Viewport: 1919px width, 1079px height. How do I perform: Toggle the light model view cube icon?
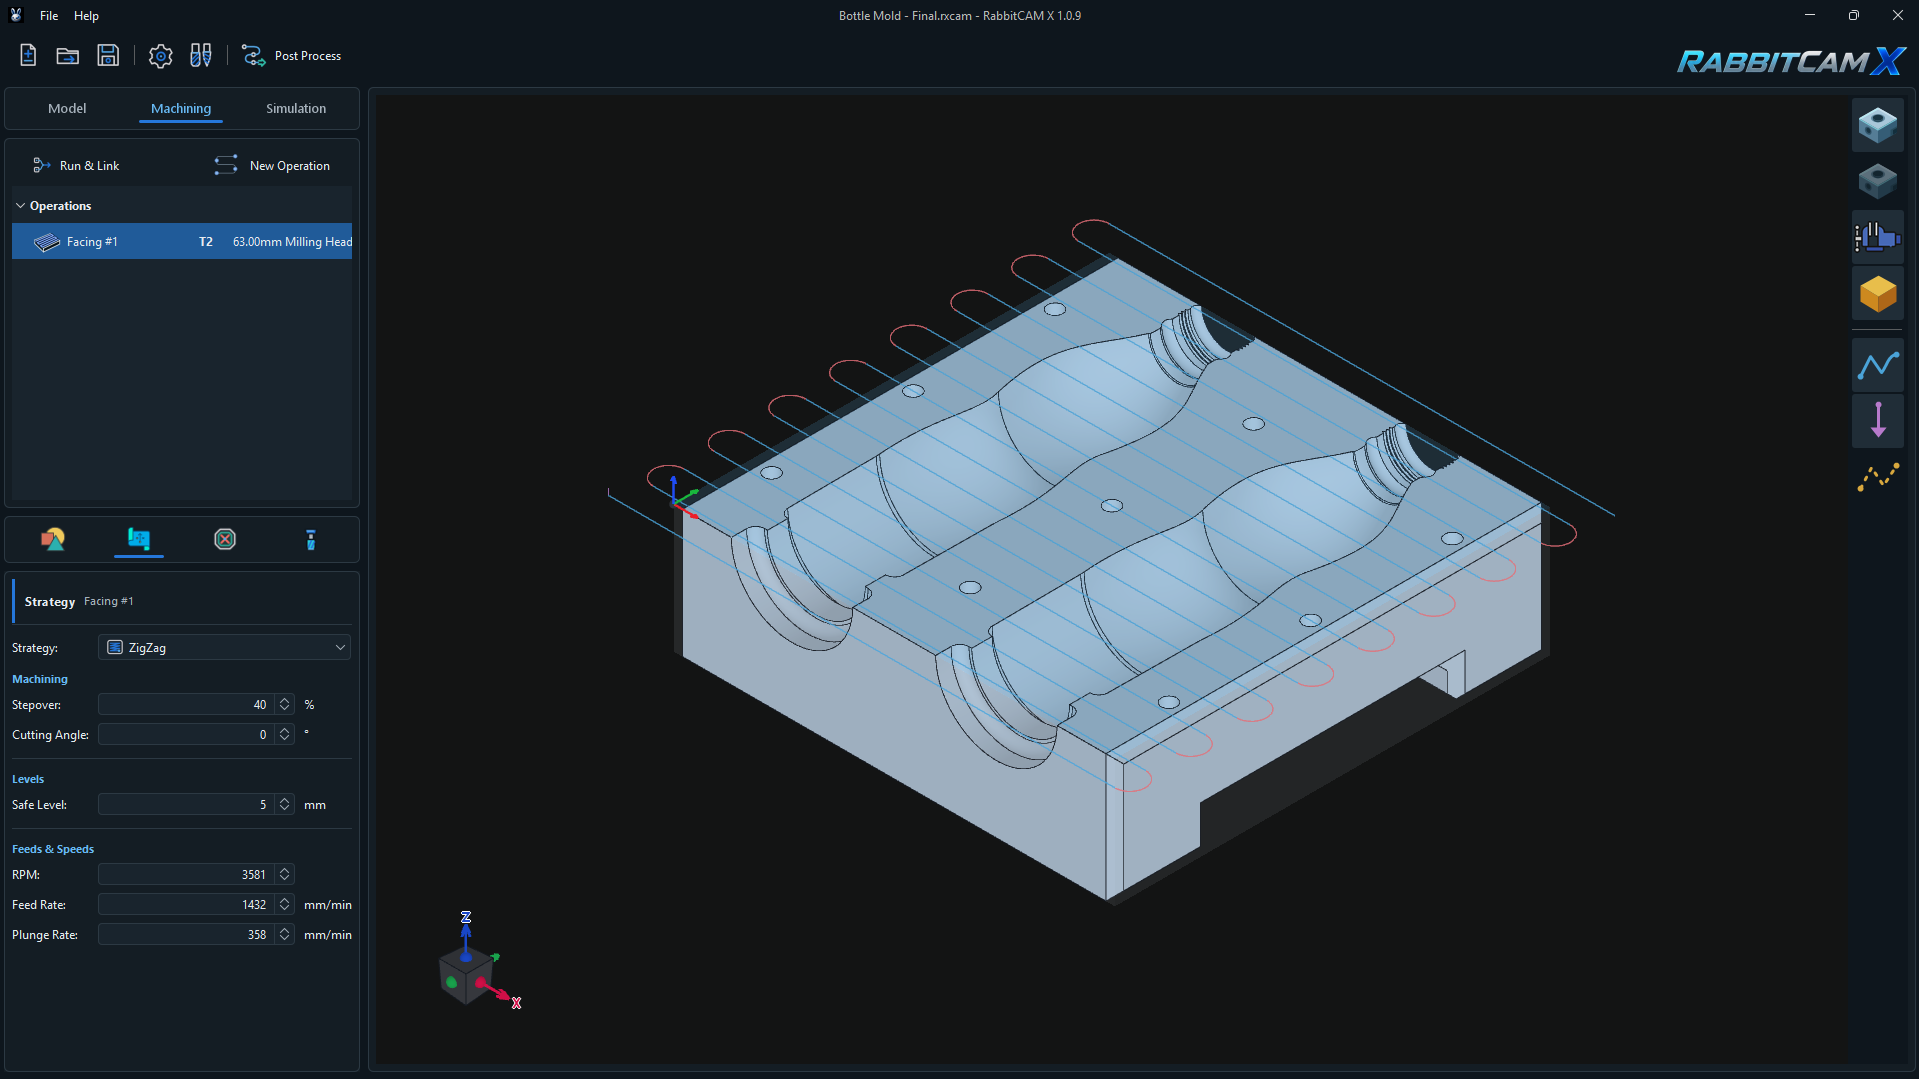click(1877, 125)
